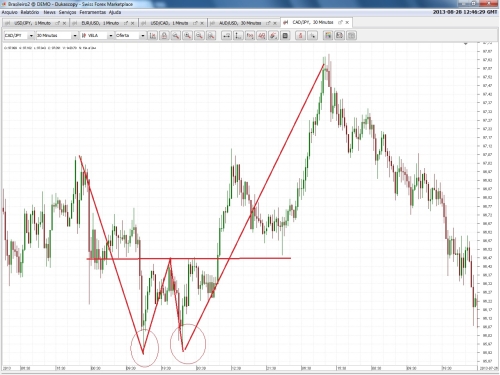Open the Ajuda menu
This screenshot has height=375, width=500.
[115, 12]
